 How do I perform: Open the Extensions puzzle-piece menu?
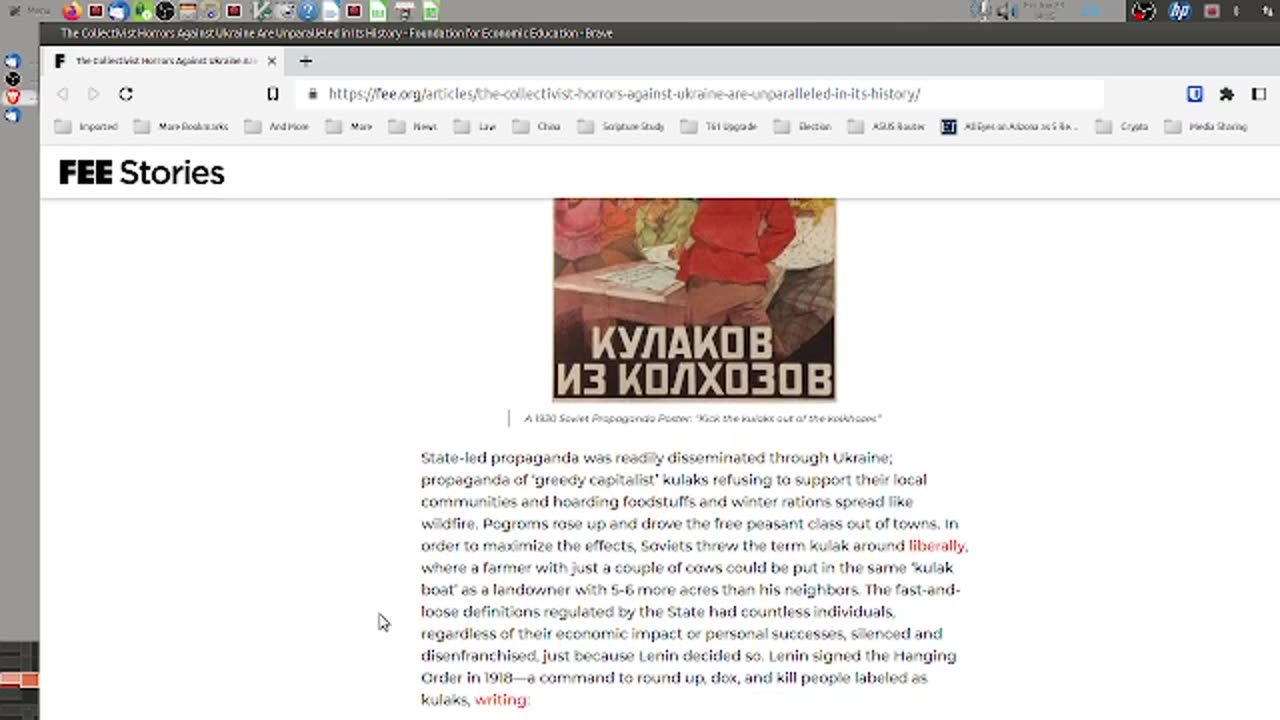pos(1227,94)
